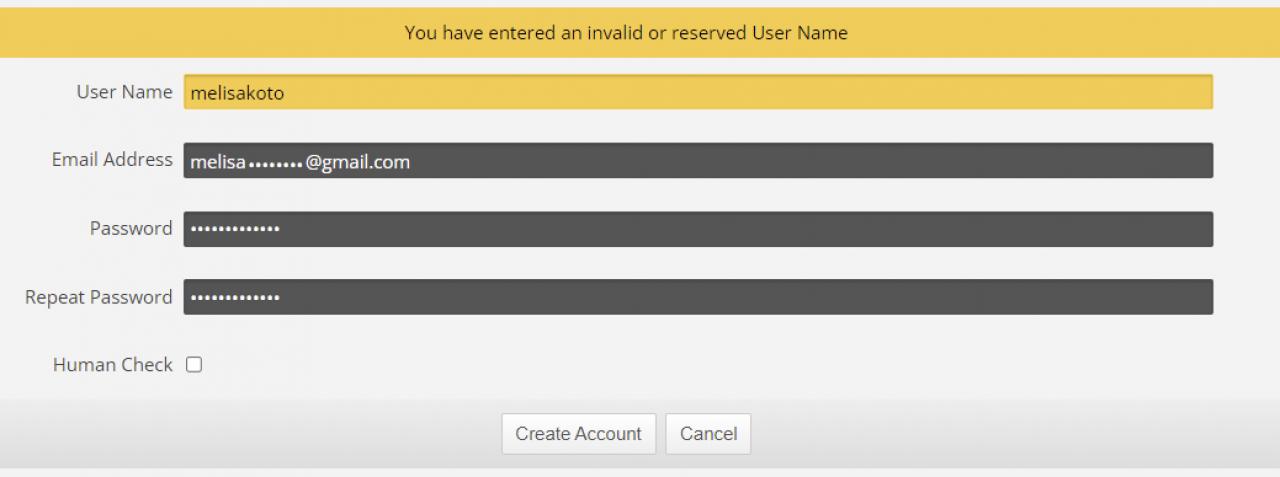Click the Create Account button
Screen dimensions: 1280x477
pyautogui.click(x=579, y=434)
